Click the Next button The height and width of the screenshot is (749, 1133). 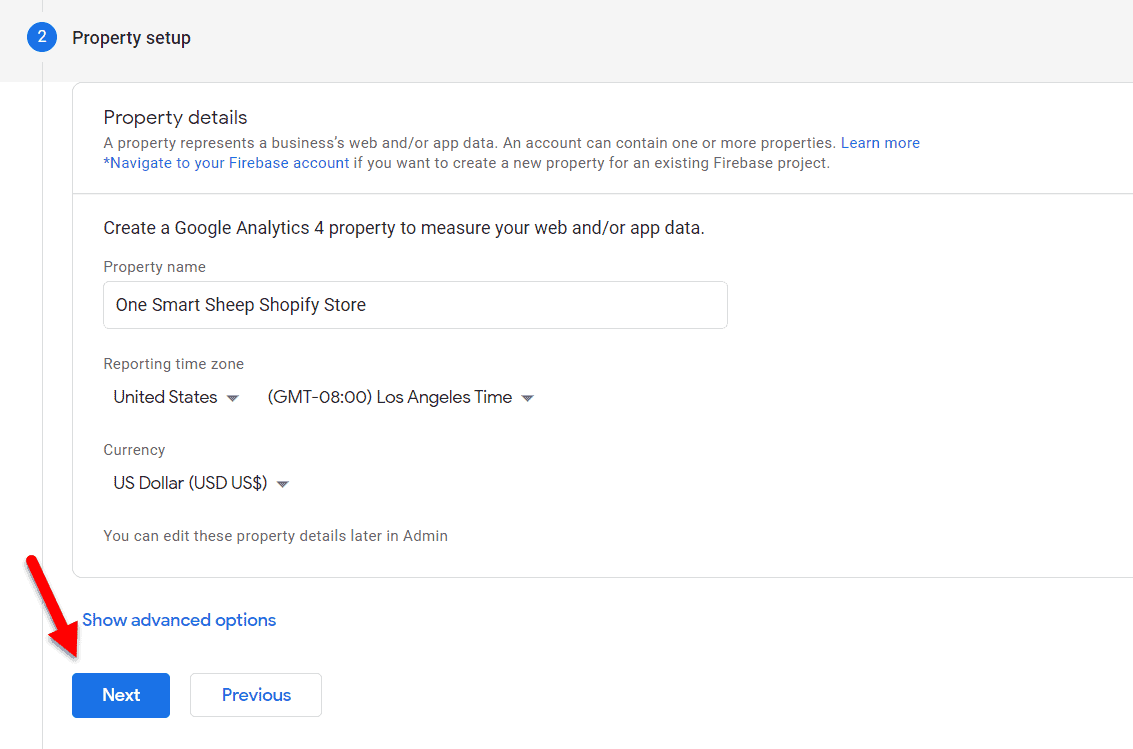(121, 695)
